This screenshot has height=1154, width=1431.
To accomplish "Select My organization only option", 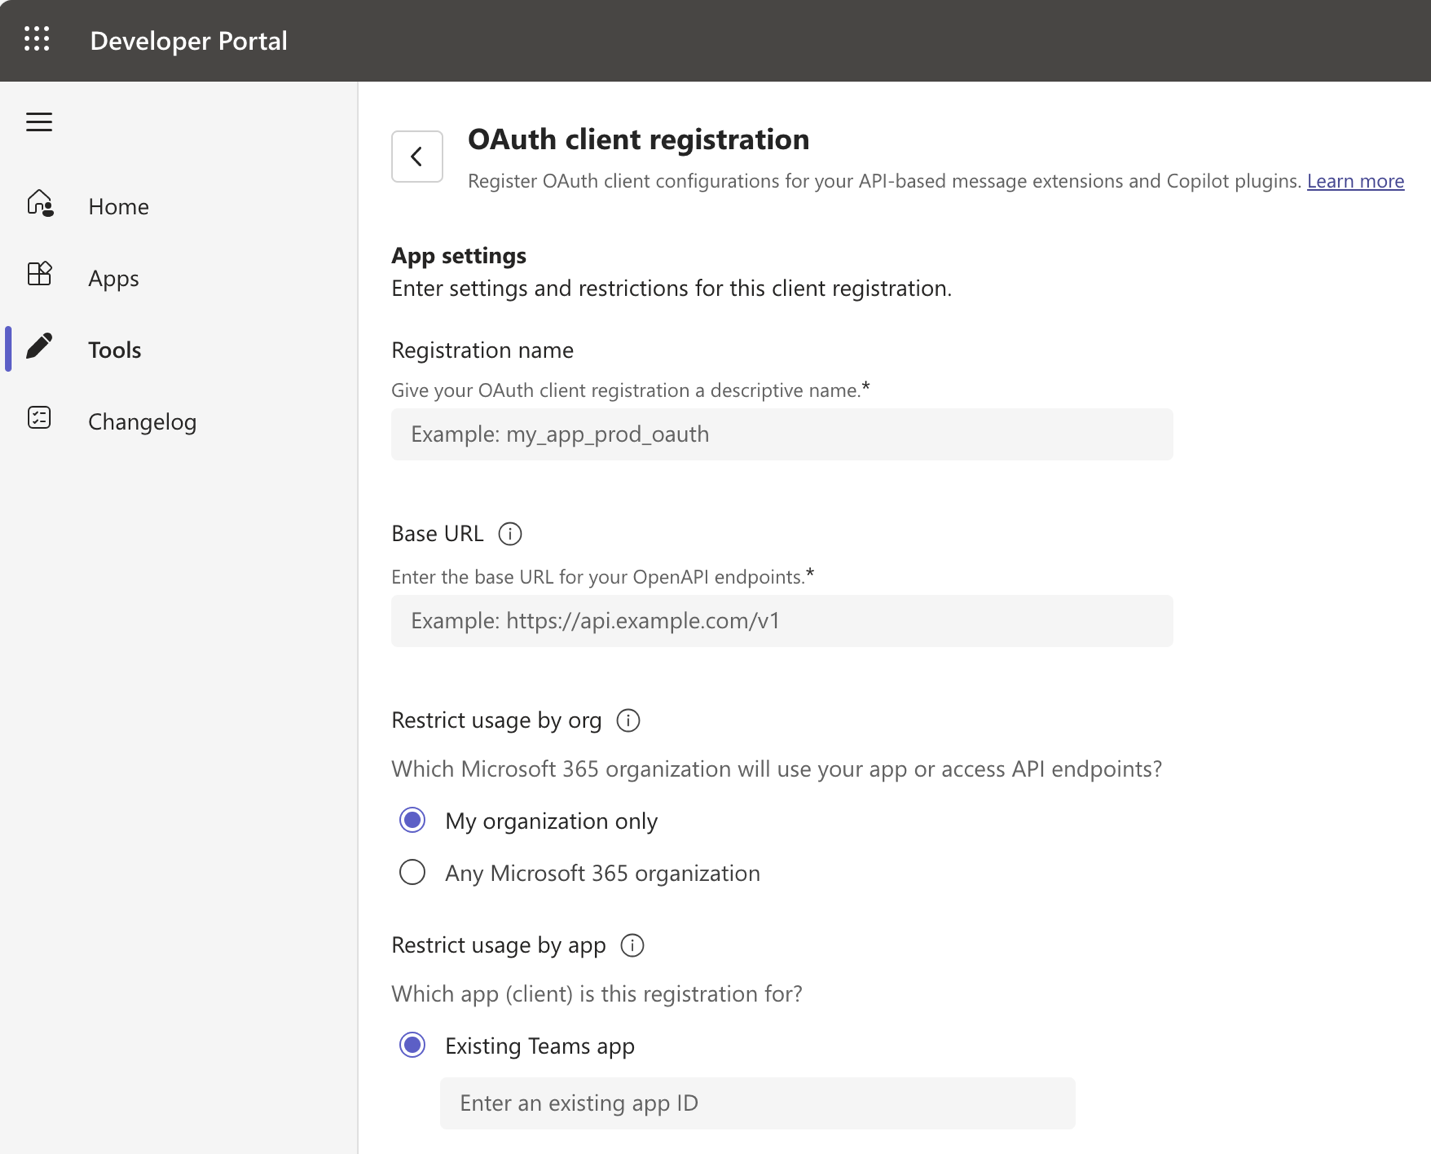I will [x=412, y=821].
